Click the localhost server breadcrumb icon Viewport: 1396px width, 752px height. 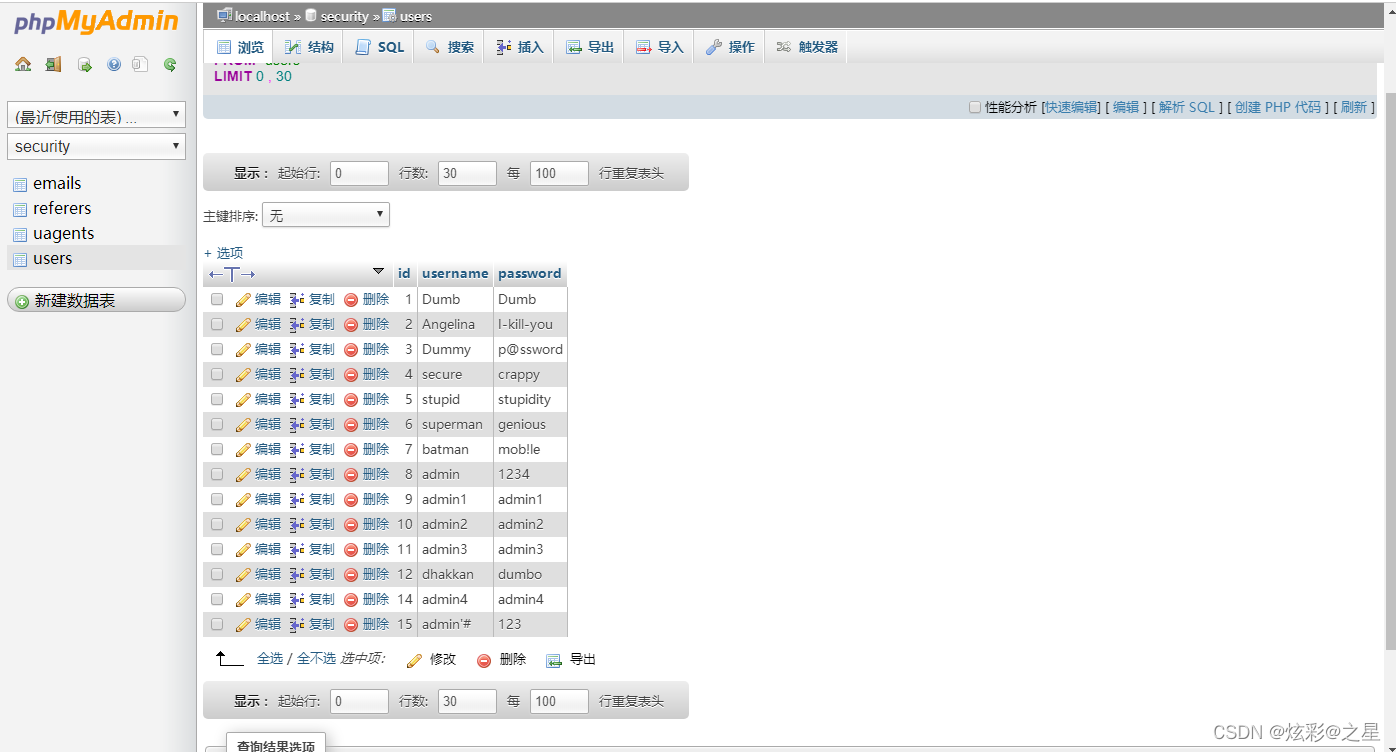(x=225, y=15)
